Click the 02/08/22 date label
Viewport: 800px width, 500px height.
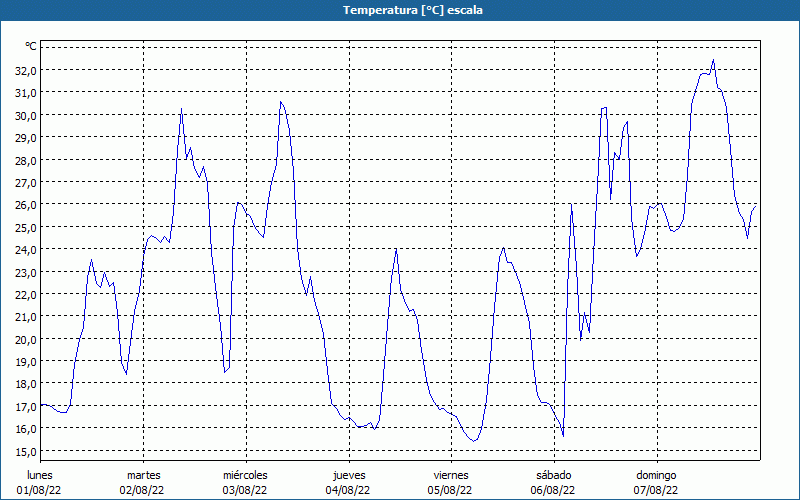pyautogui.click(x=142, y=490)
